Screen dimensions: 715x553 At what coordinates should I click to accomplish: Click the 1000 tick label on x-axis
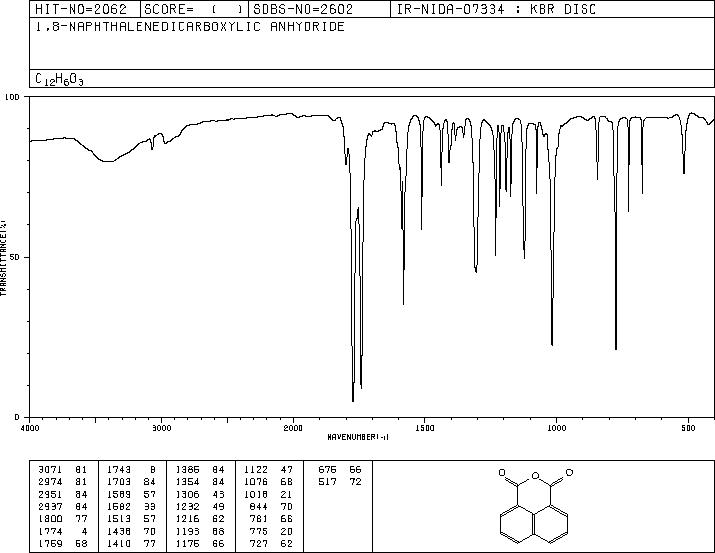(x=556, y=428)
